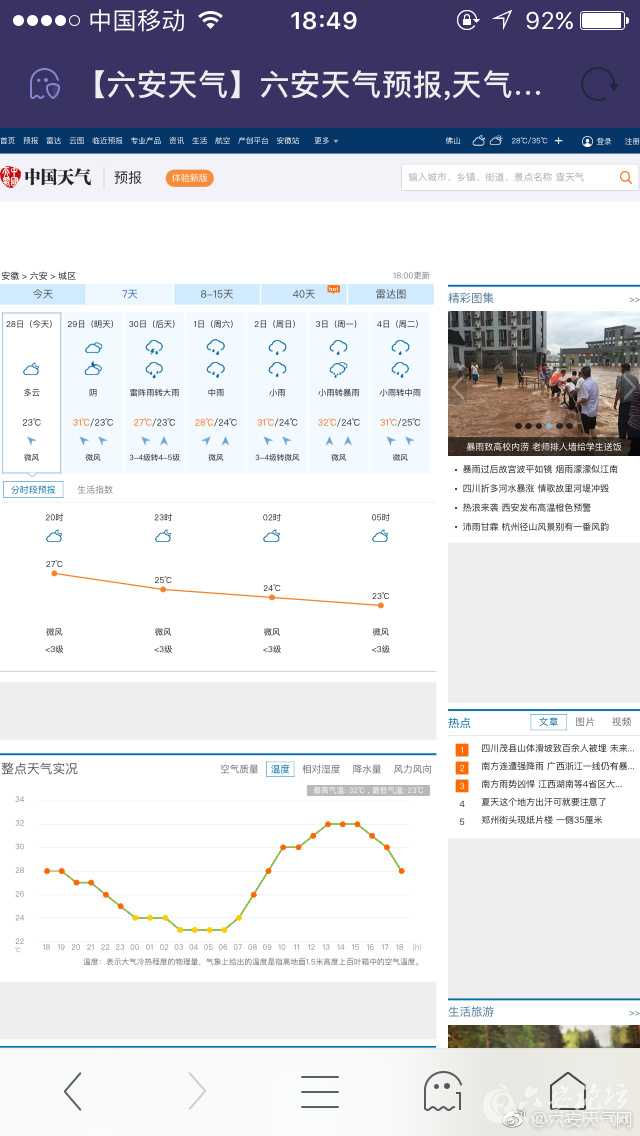The width and height of the screenshot is (640, 1136).
Task: Switch to the 8–15天 forecast tab
Action: click(217, 294)
